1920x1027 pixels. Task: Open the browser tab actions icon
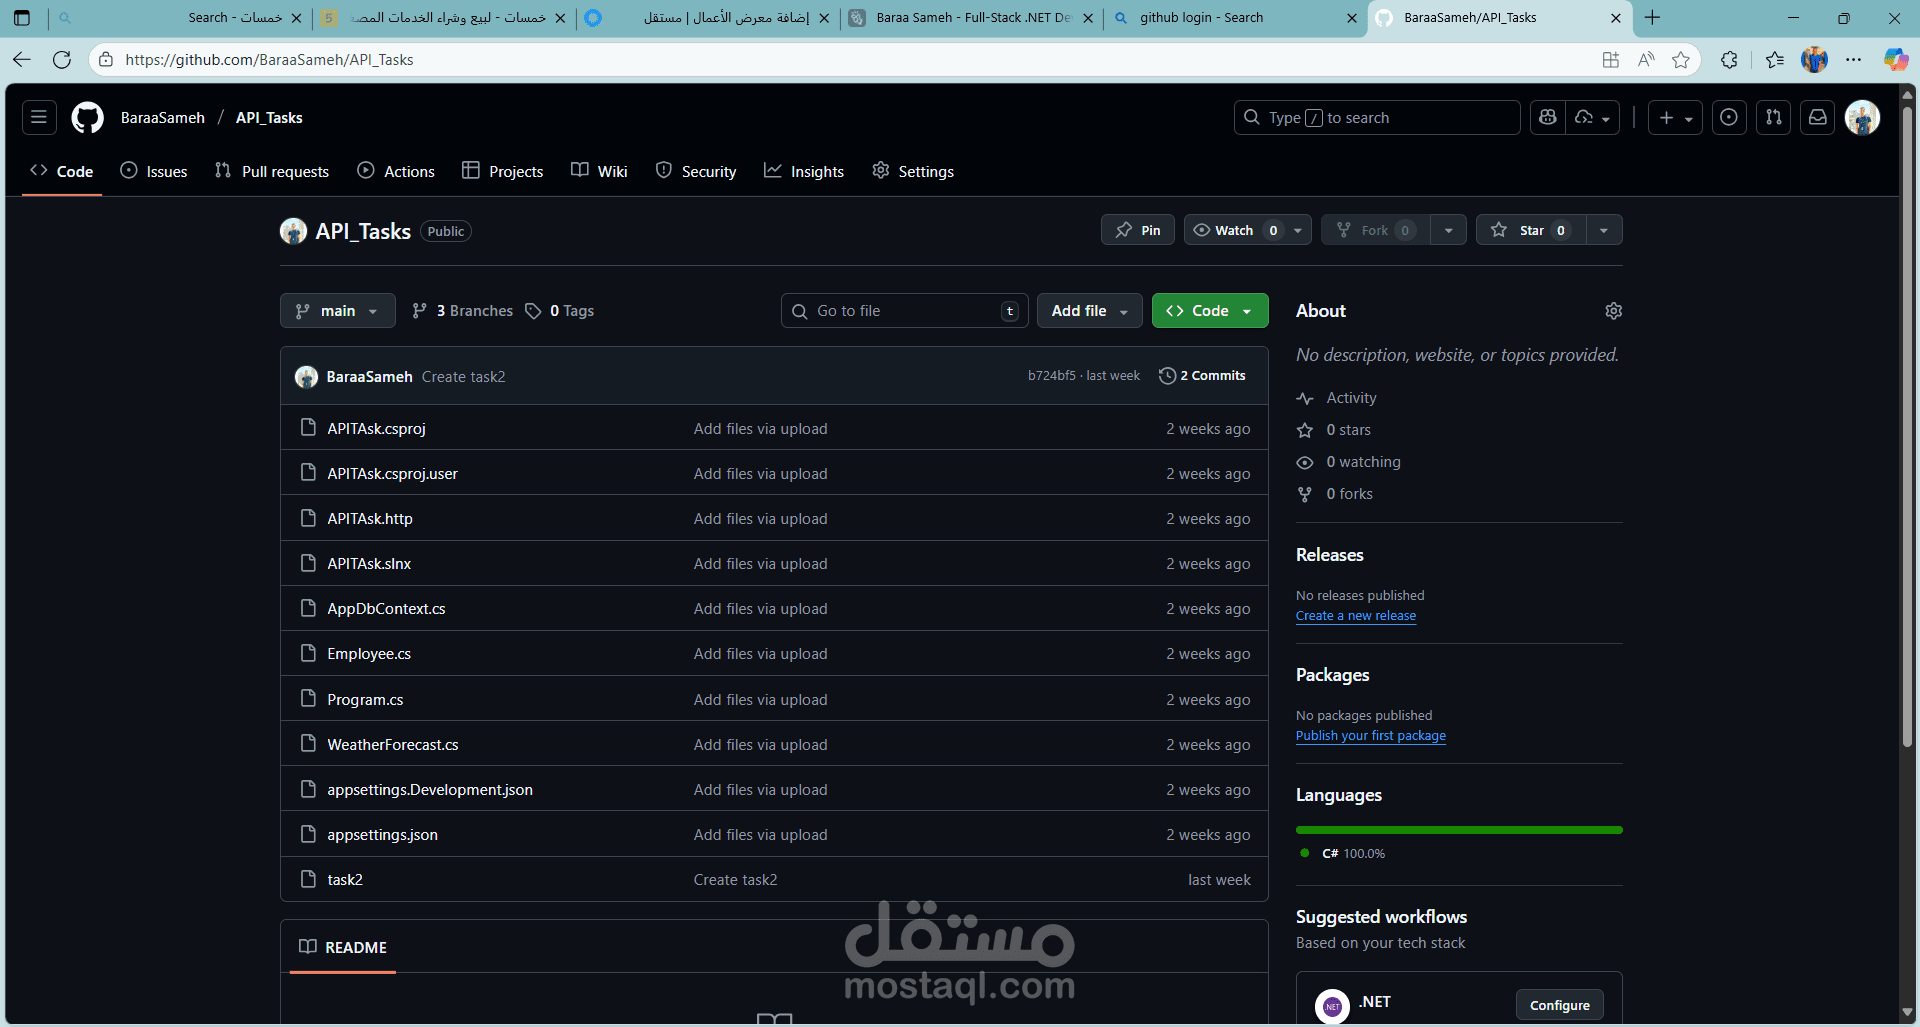tap(22, 18)
